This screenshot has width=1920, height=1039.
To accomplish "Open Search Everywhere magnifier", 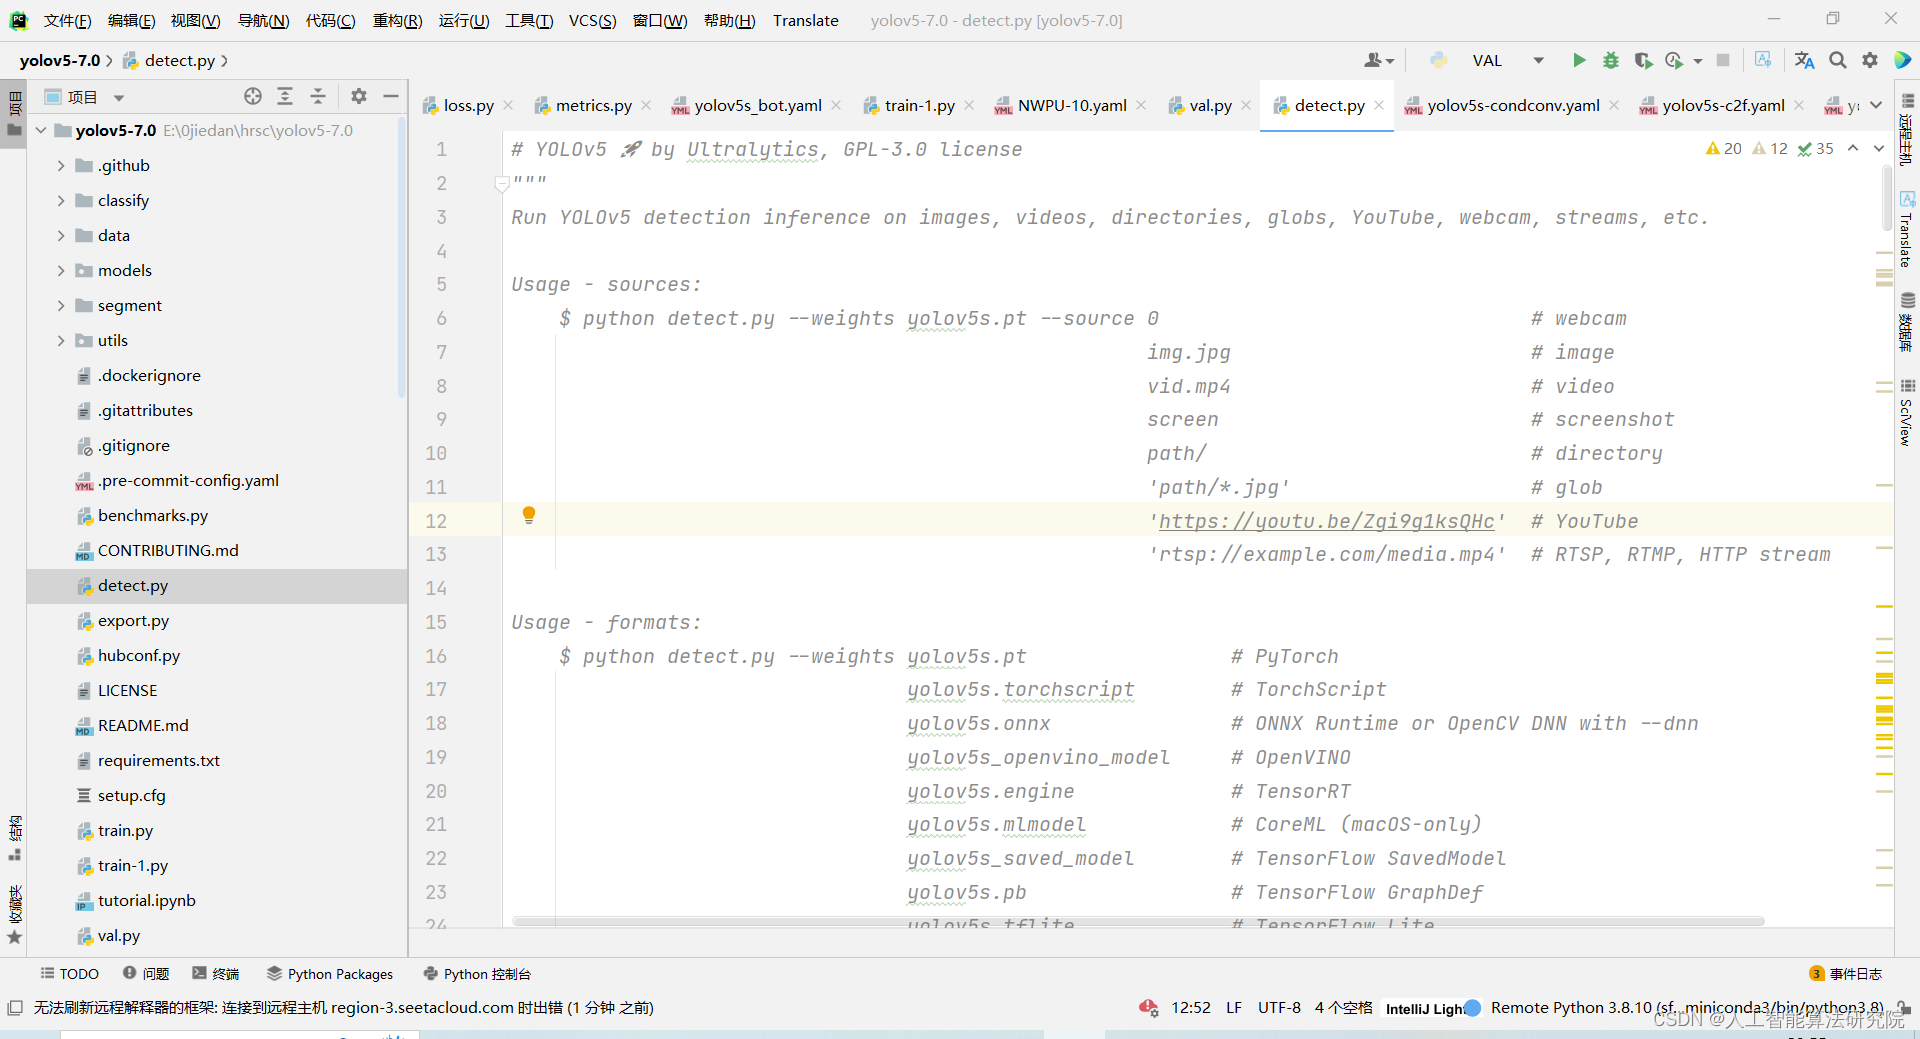I will click(1837, 60).
